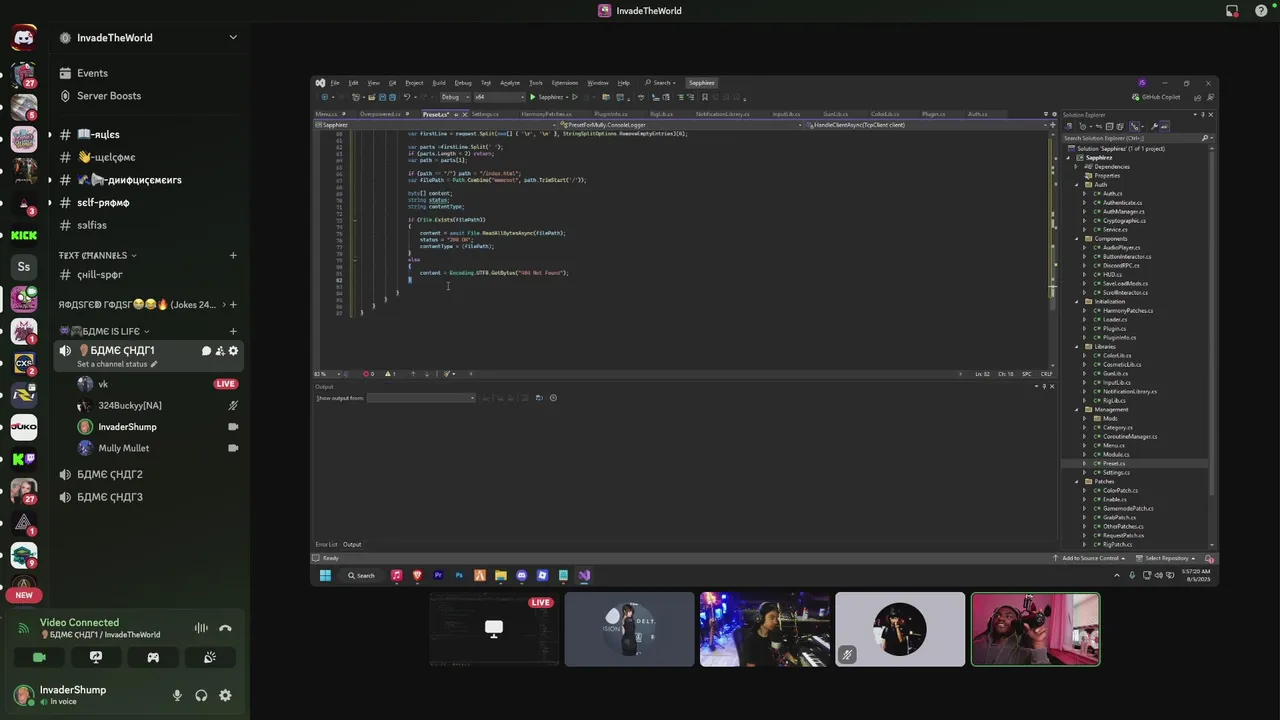Open Add to Source Control in status bar
Image resolution: width=1280 pixels, height=720 pixels.
pyautogui.click(x=1090, y=558)
